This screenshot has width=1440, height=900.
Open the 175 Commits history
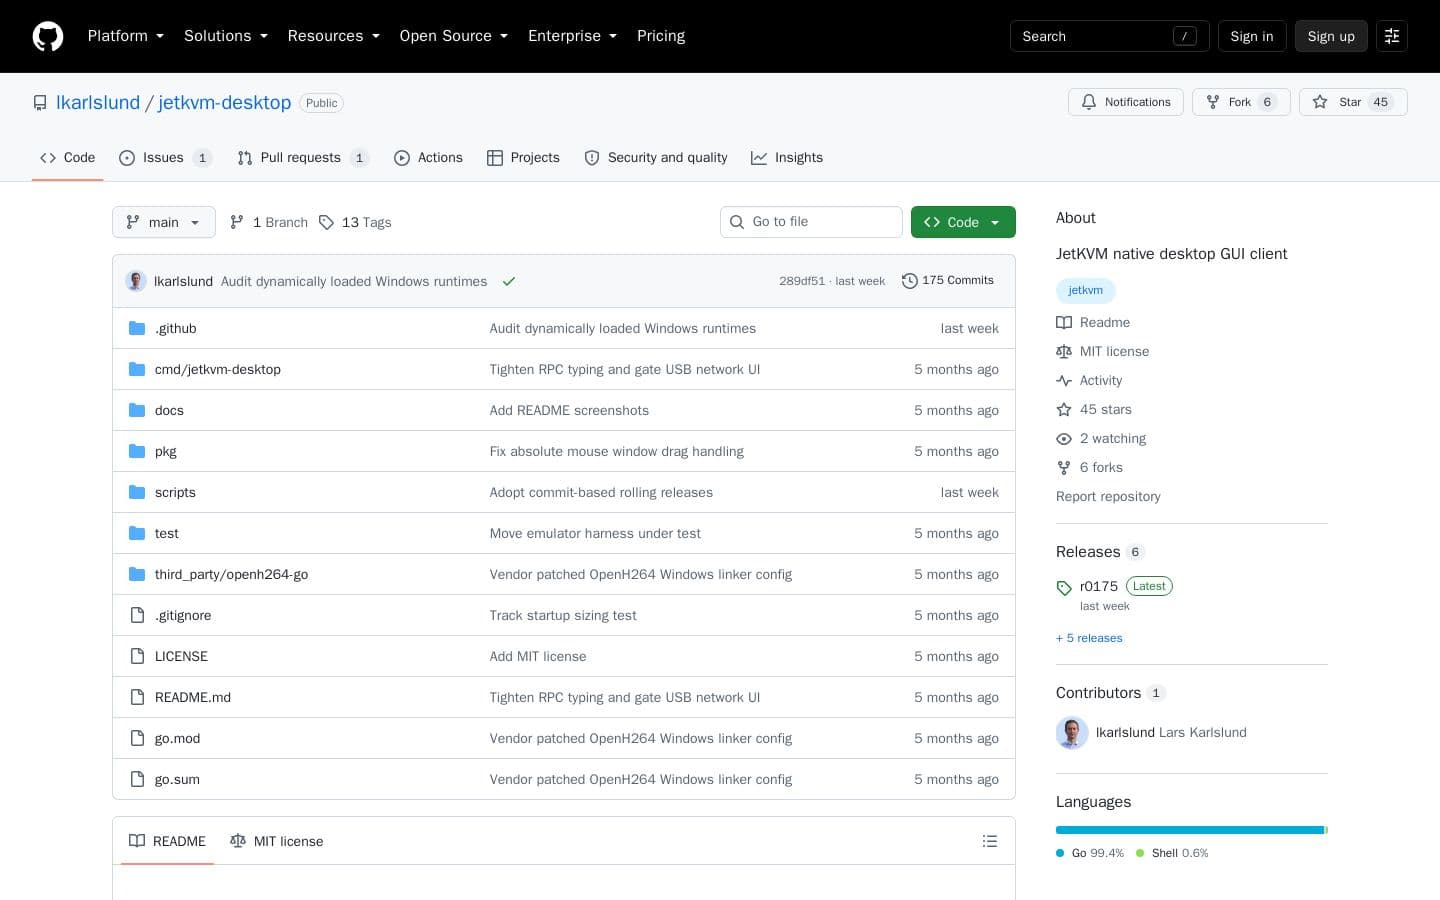point(948,281)
